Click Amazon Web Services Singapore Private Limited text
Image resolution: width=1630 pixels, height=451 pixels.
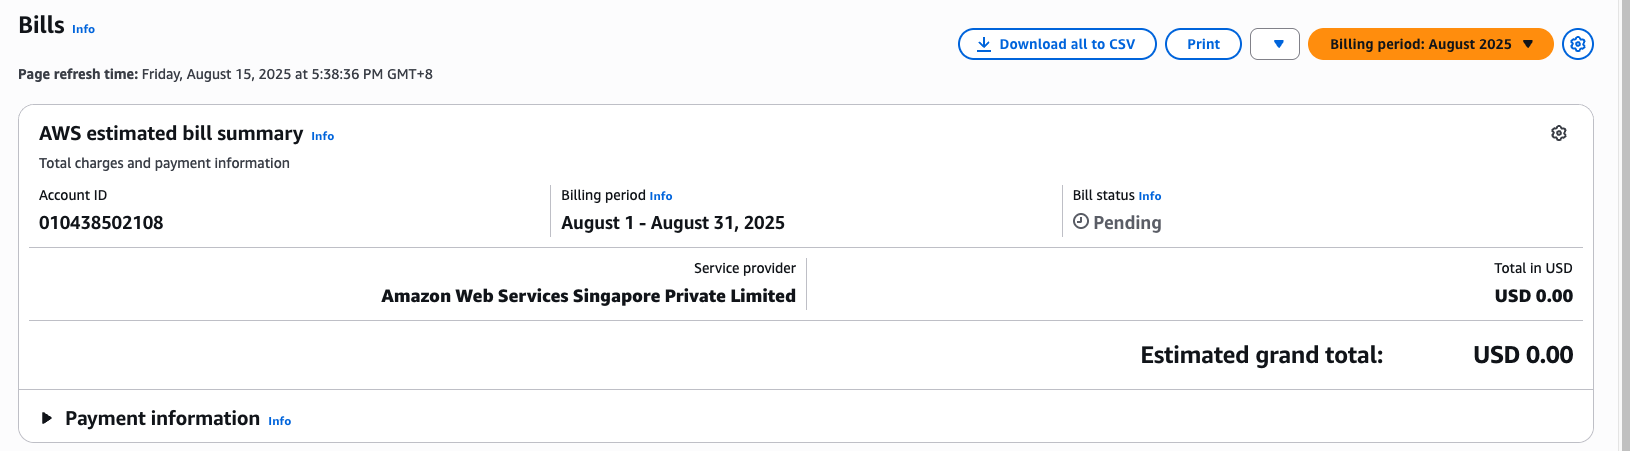588,296
